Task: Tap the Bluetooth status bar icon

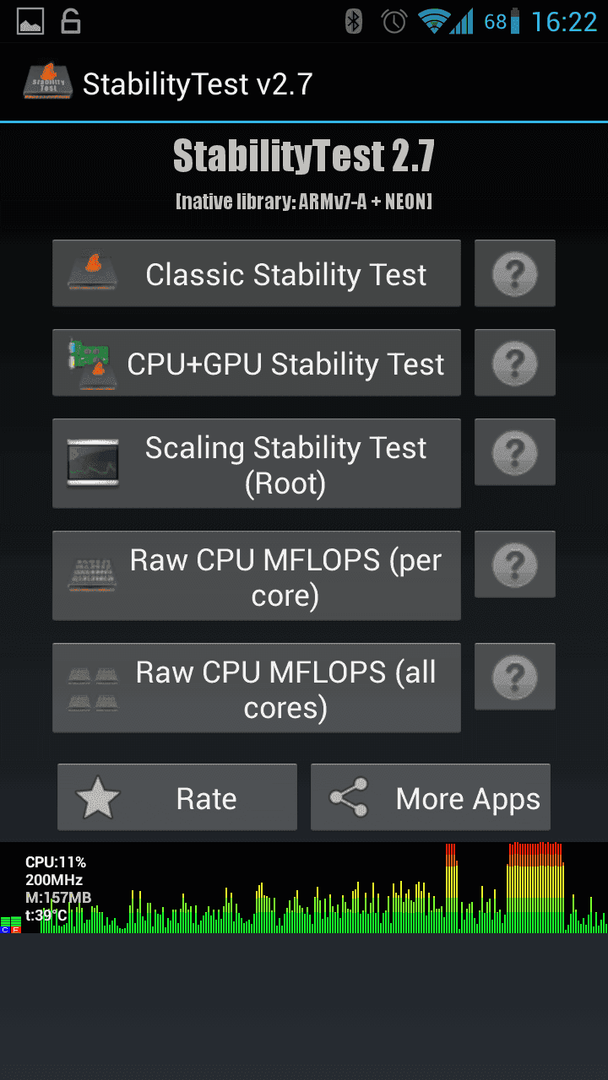Action: [353, 21]
